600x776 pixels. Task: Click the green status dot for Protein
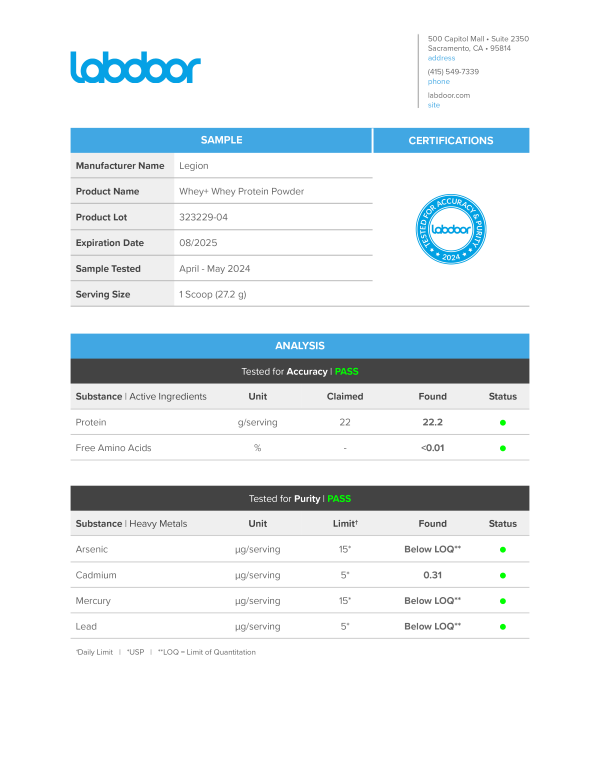[x=502, y=423]
